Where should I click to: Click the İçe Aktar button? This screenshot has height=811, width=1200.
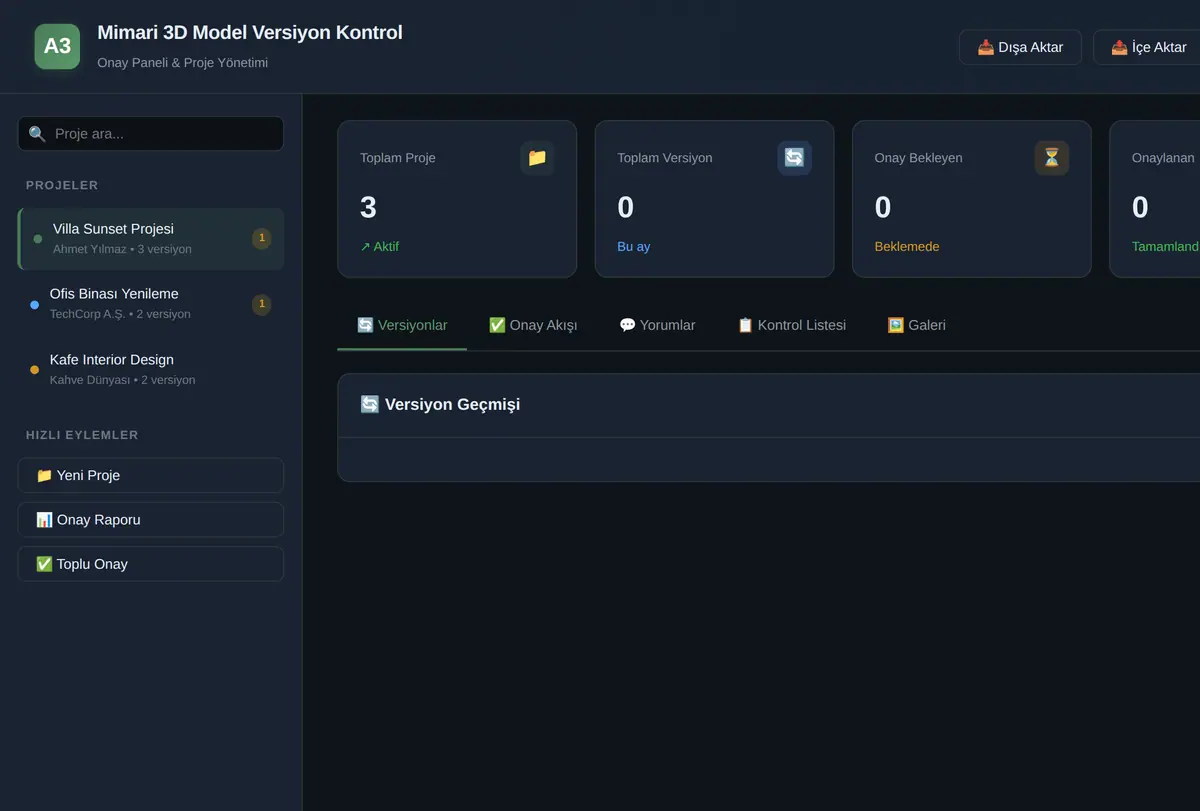[1148, 47]
